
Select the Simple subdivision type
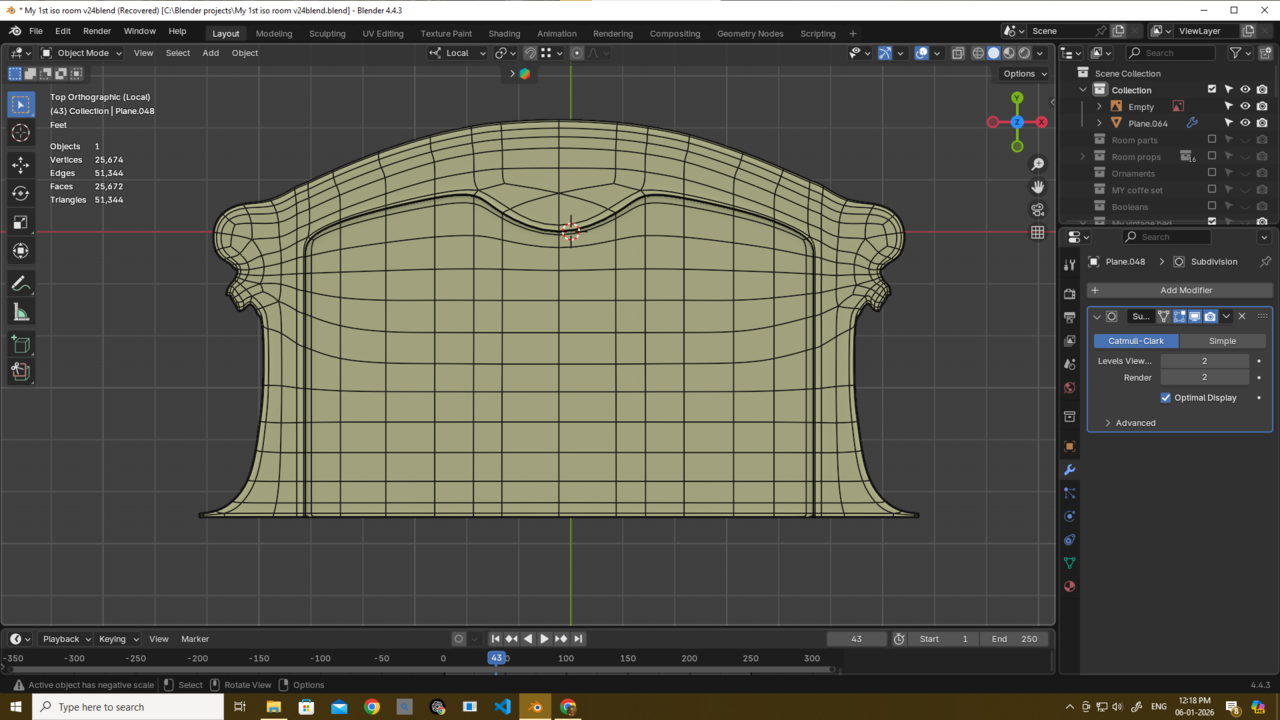(x=1222, y=341)
